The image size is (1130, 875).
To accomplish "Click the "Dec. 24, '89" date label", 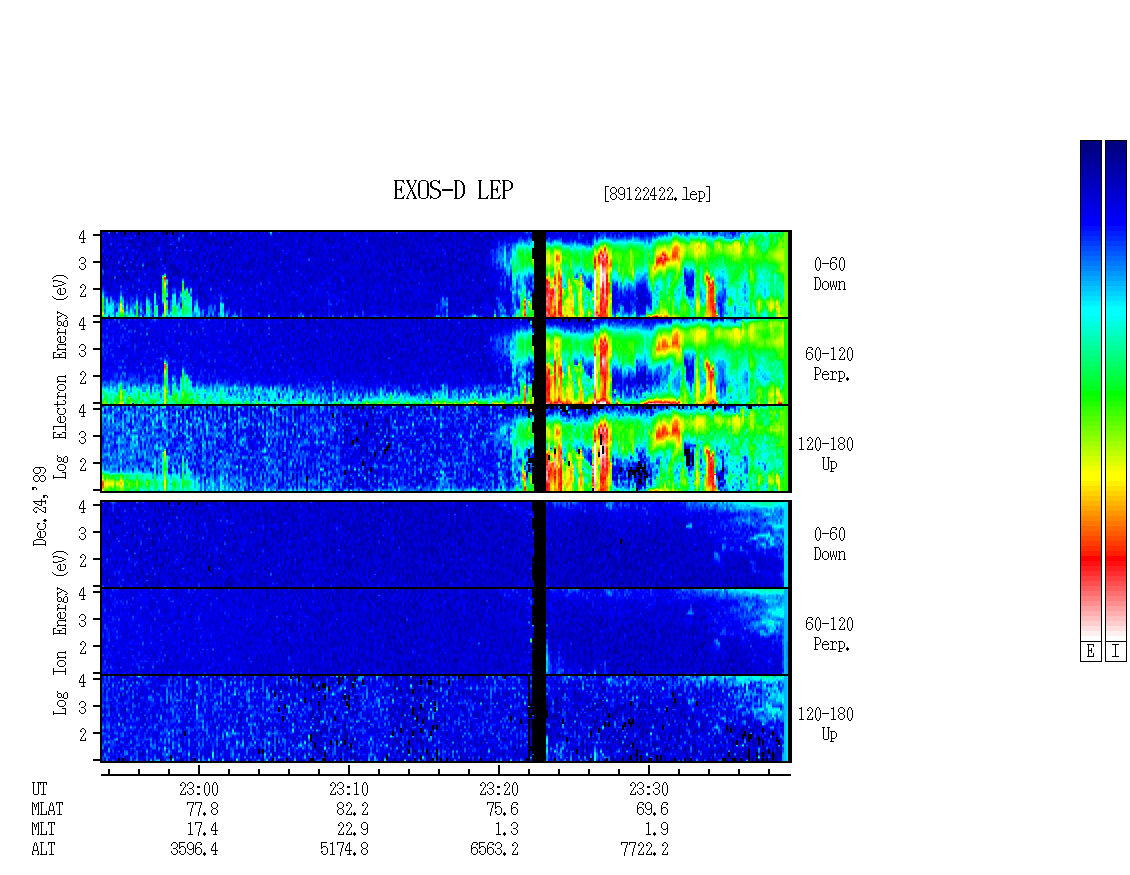I will [x=40, y=506].
